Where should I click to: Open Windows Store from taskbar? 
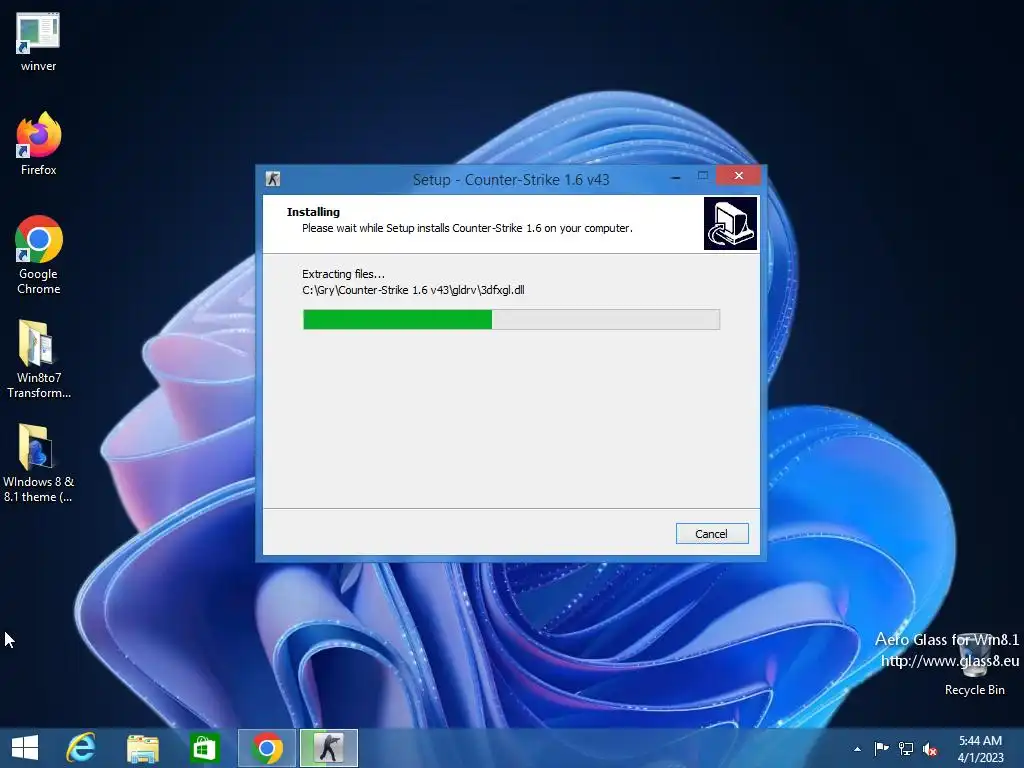pyautogui.click(x=204, y=748)
